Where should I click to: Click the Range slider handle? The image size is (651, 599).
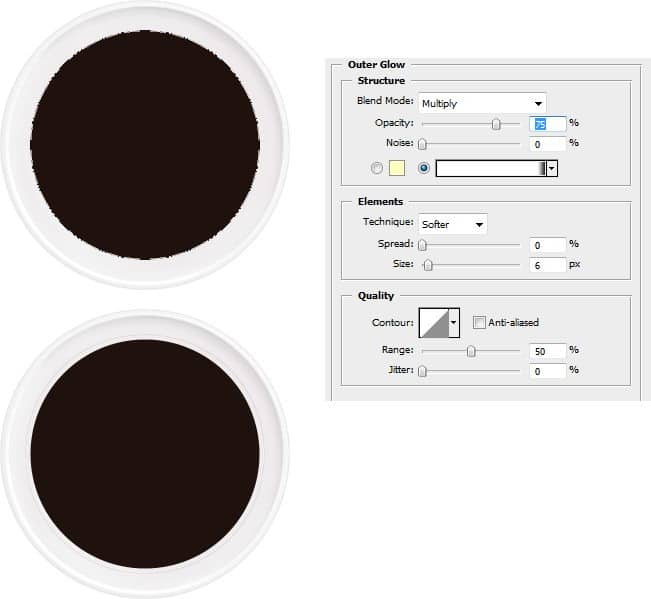coord(471,351)
